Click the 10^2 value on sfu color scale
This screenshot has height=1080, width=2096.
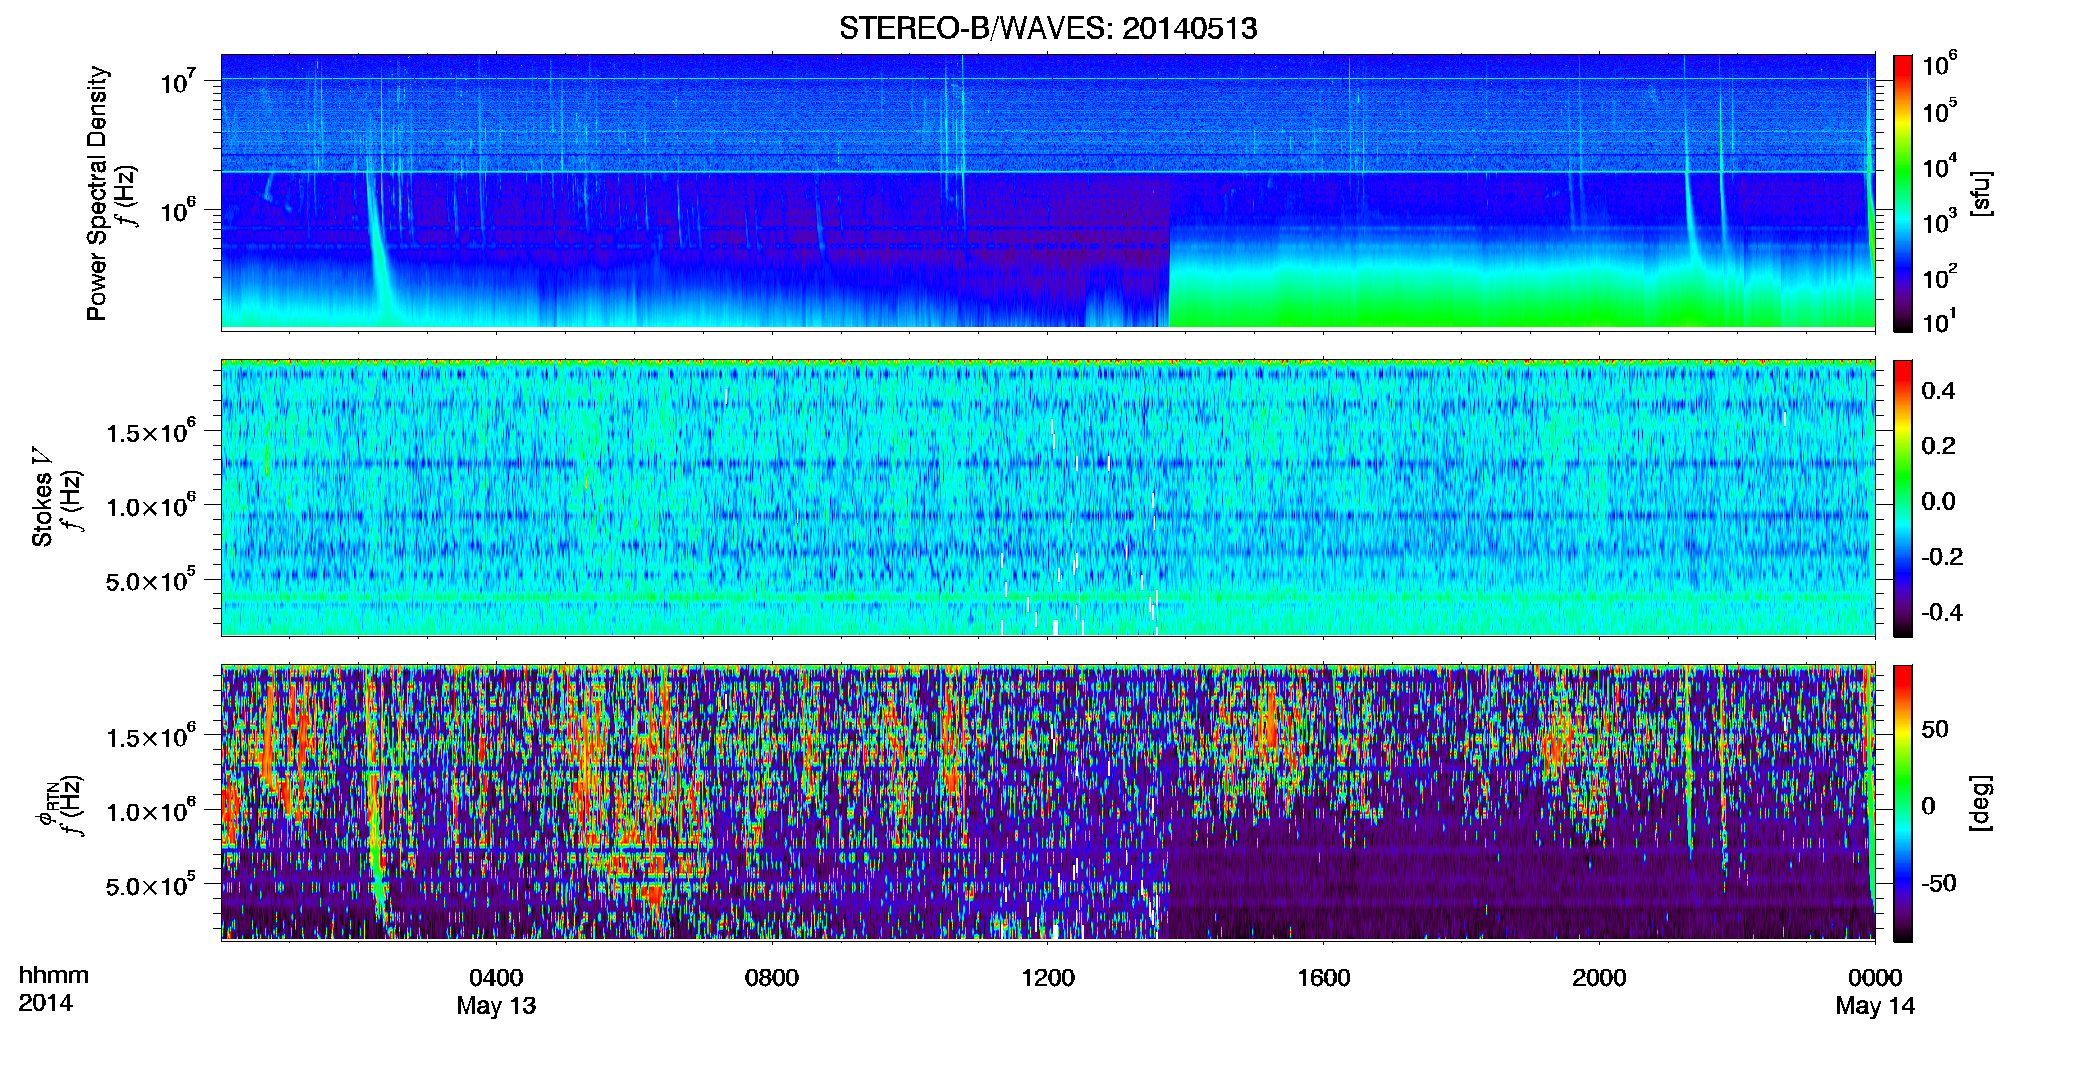[1940, 277]
